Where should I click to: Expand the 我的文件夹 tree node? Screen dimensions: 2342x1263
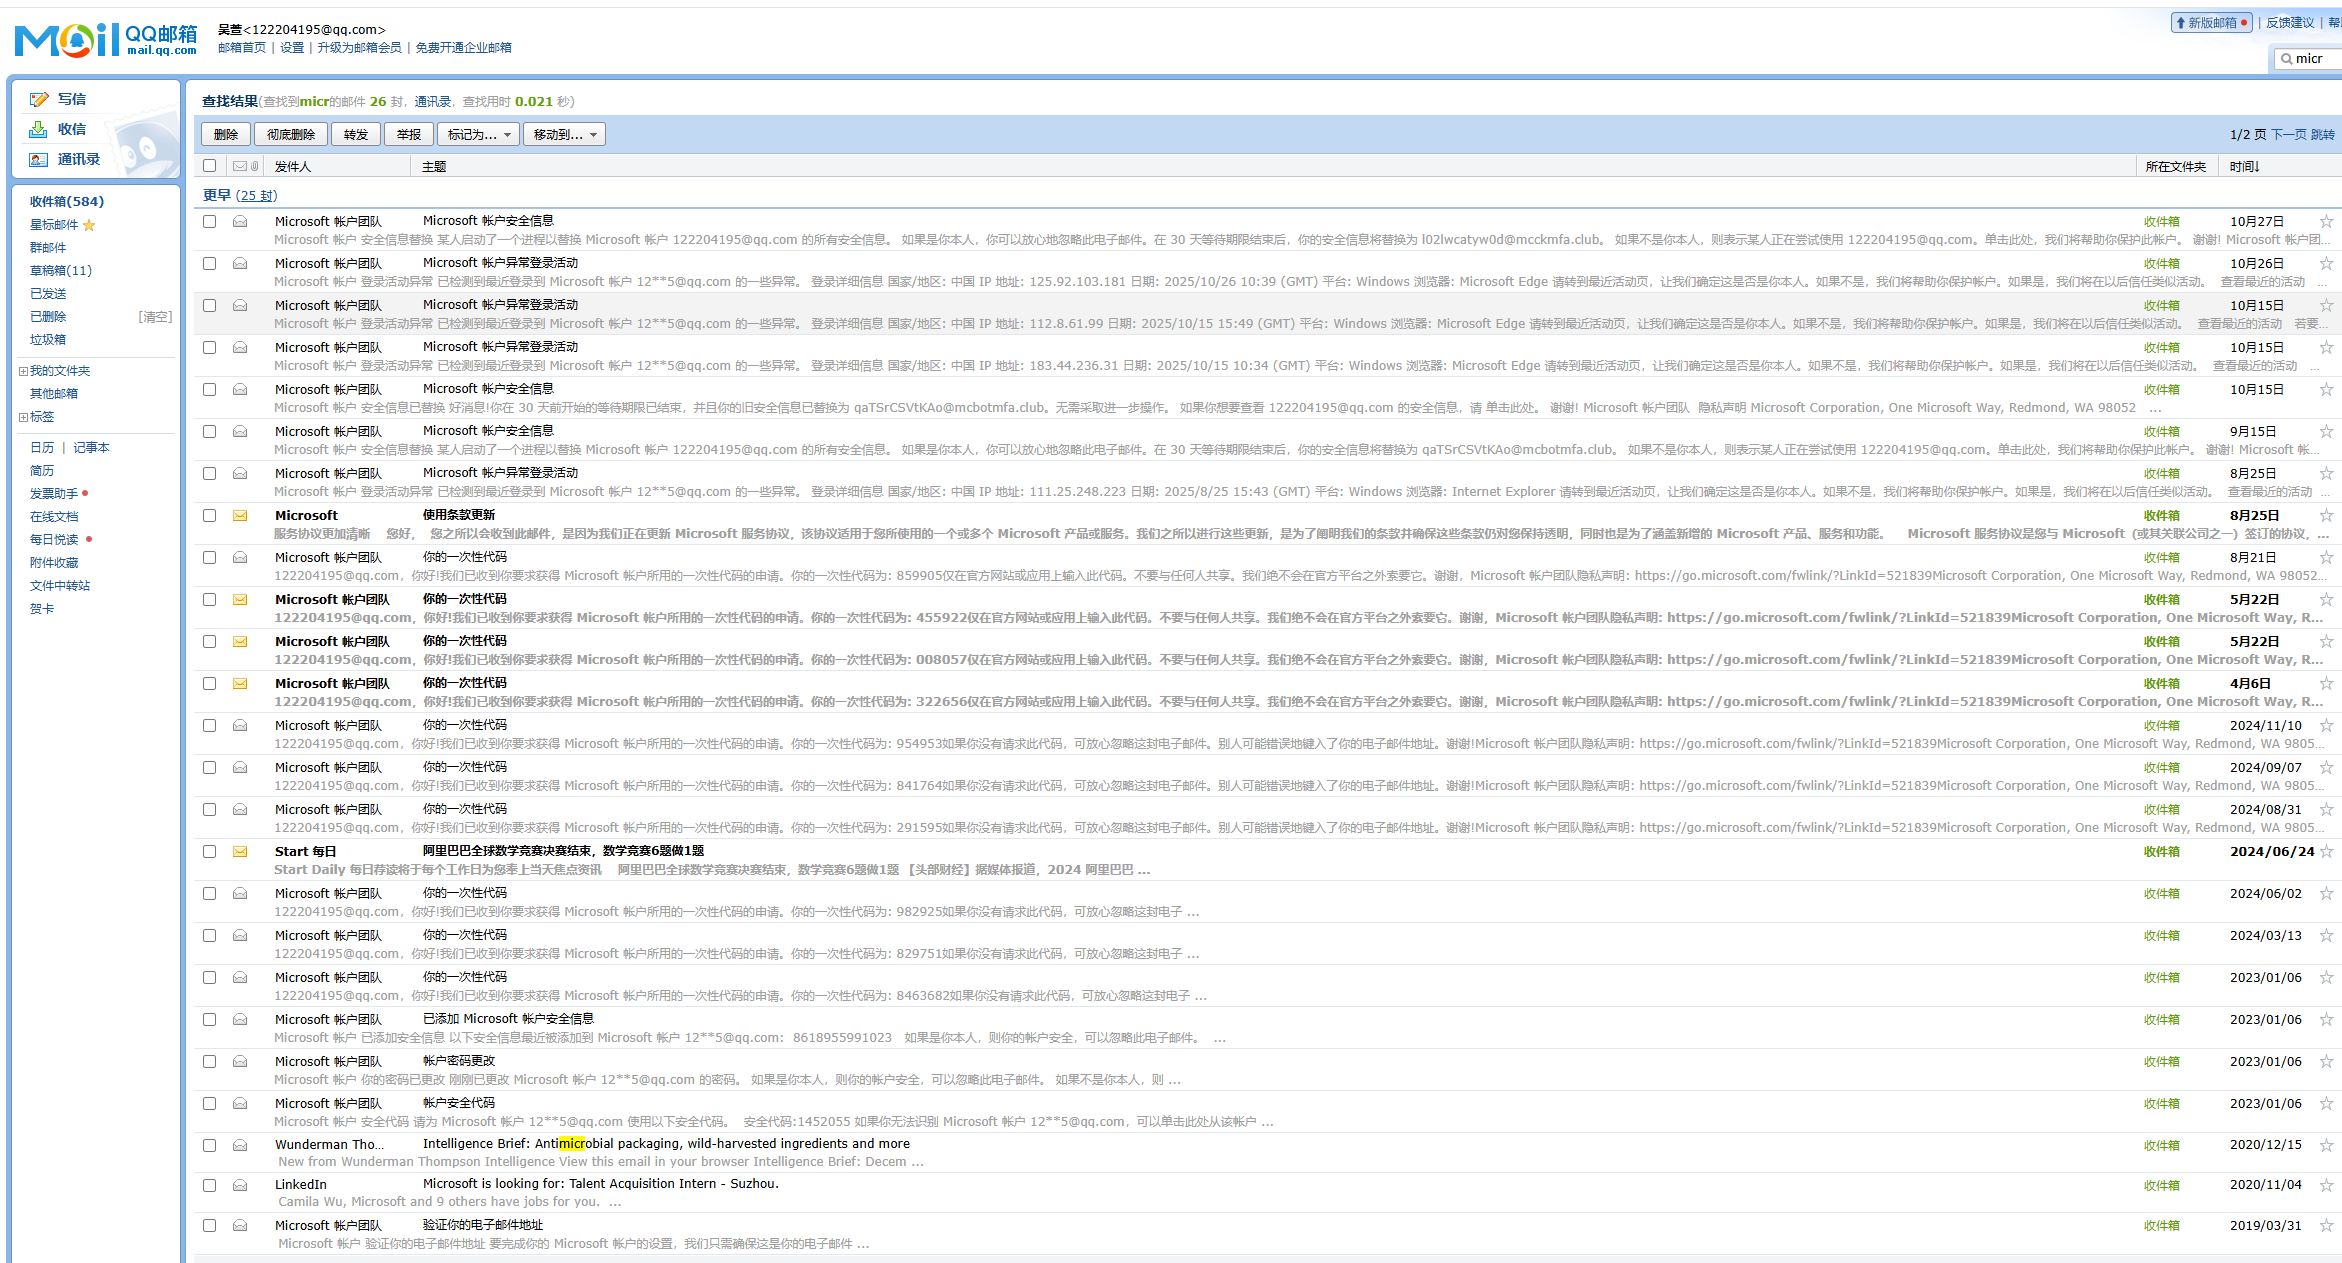tap(23, 371)
